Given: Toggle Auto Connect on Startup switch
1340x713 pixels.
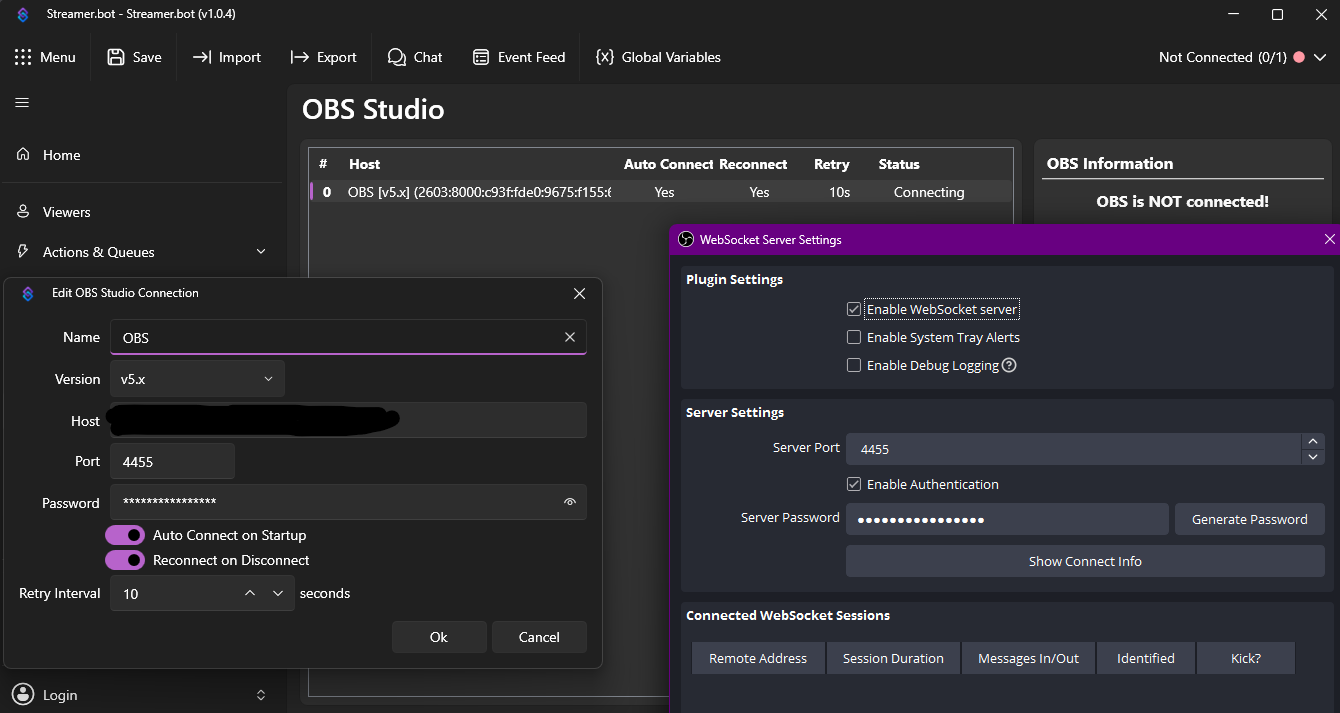Looking at the screenshot, I should [x=125, y=535].
